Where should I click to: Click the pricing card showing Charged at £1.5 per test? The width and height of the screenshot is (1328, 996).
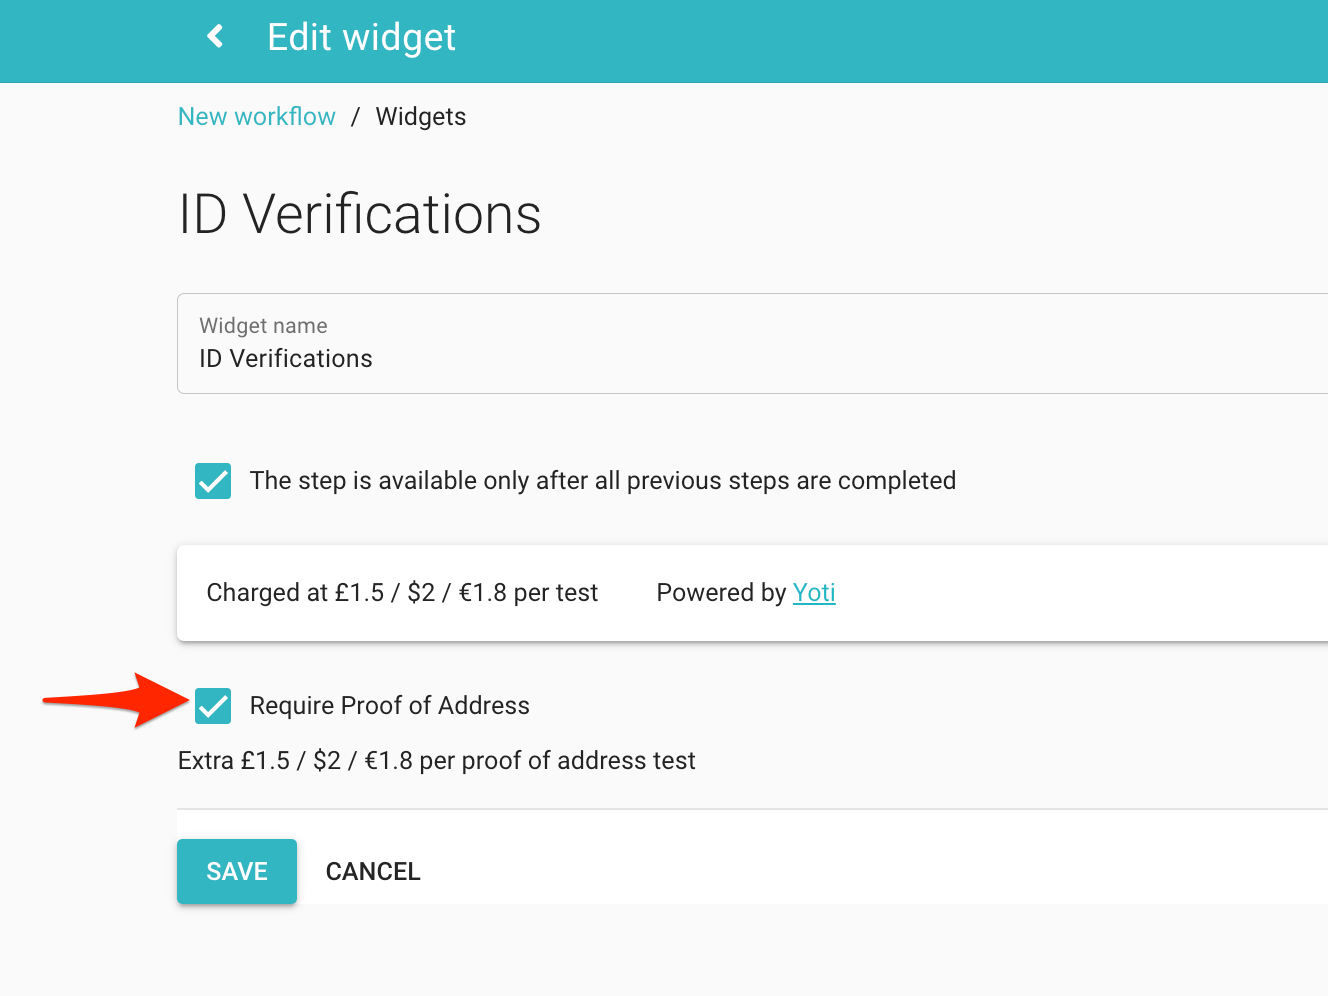point(402,592)
